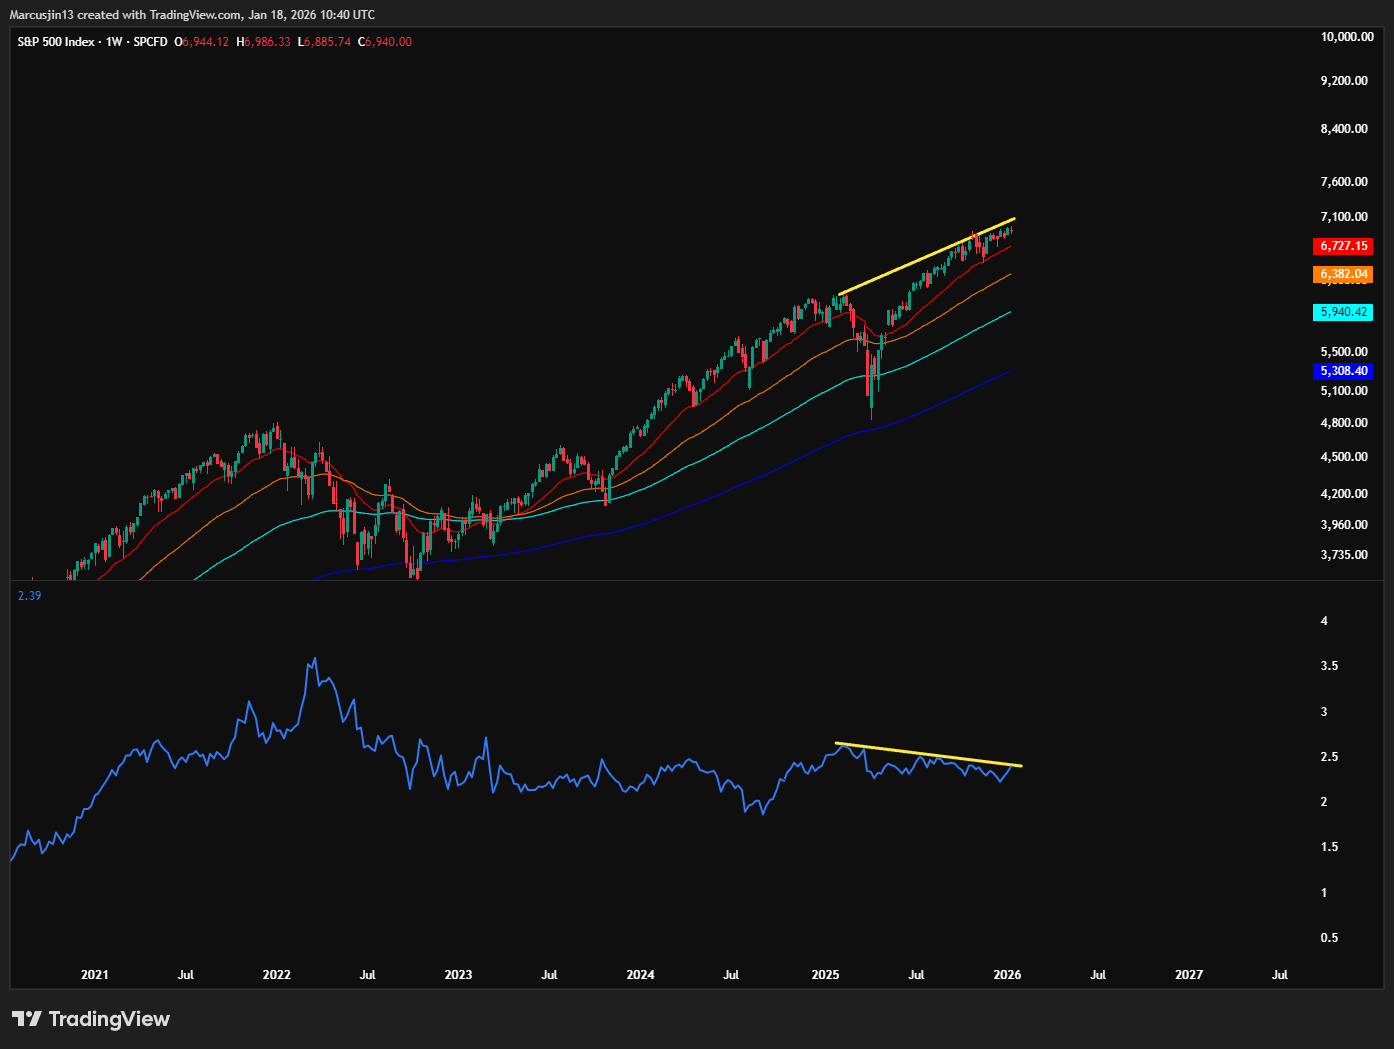Click the 2026 time axis label
Viewport: 1394px width, 1049px height.
(x=1007, y=975)
